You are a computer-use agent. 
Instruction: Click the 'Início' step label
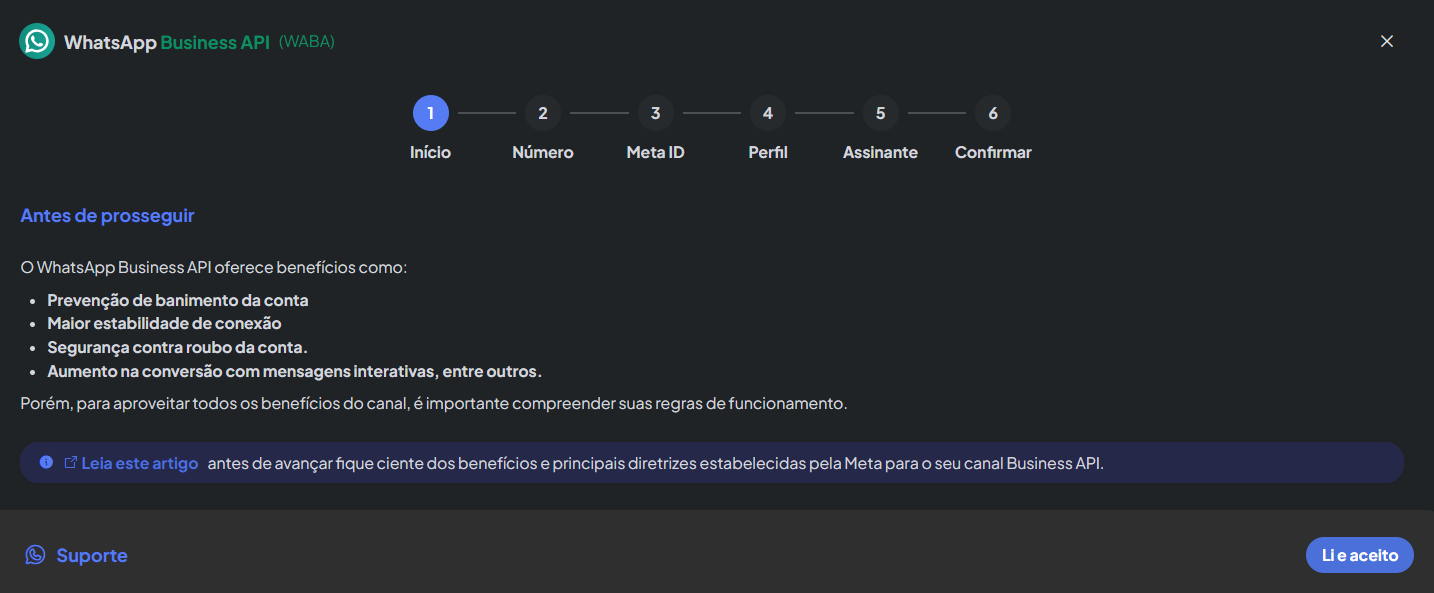[430, 153]
